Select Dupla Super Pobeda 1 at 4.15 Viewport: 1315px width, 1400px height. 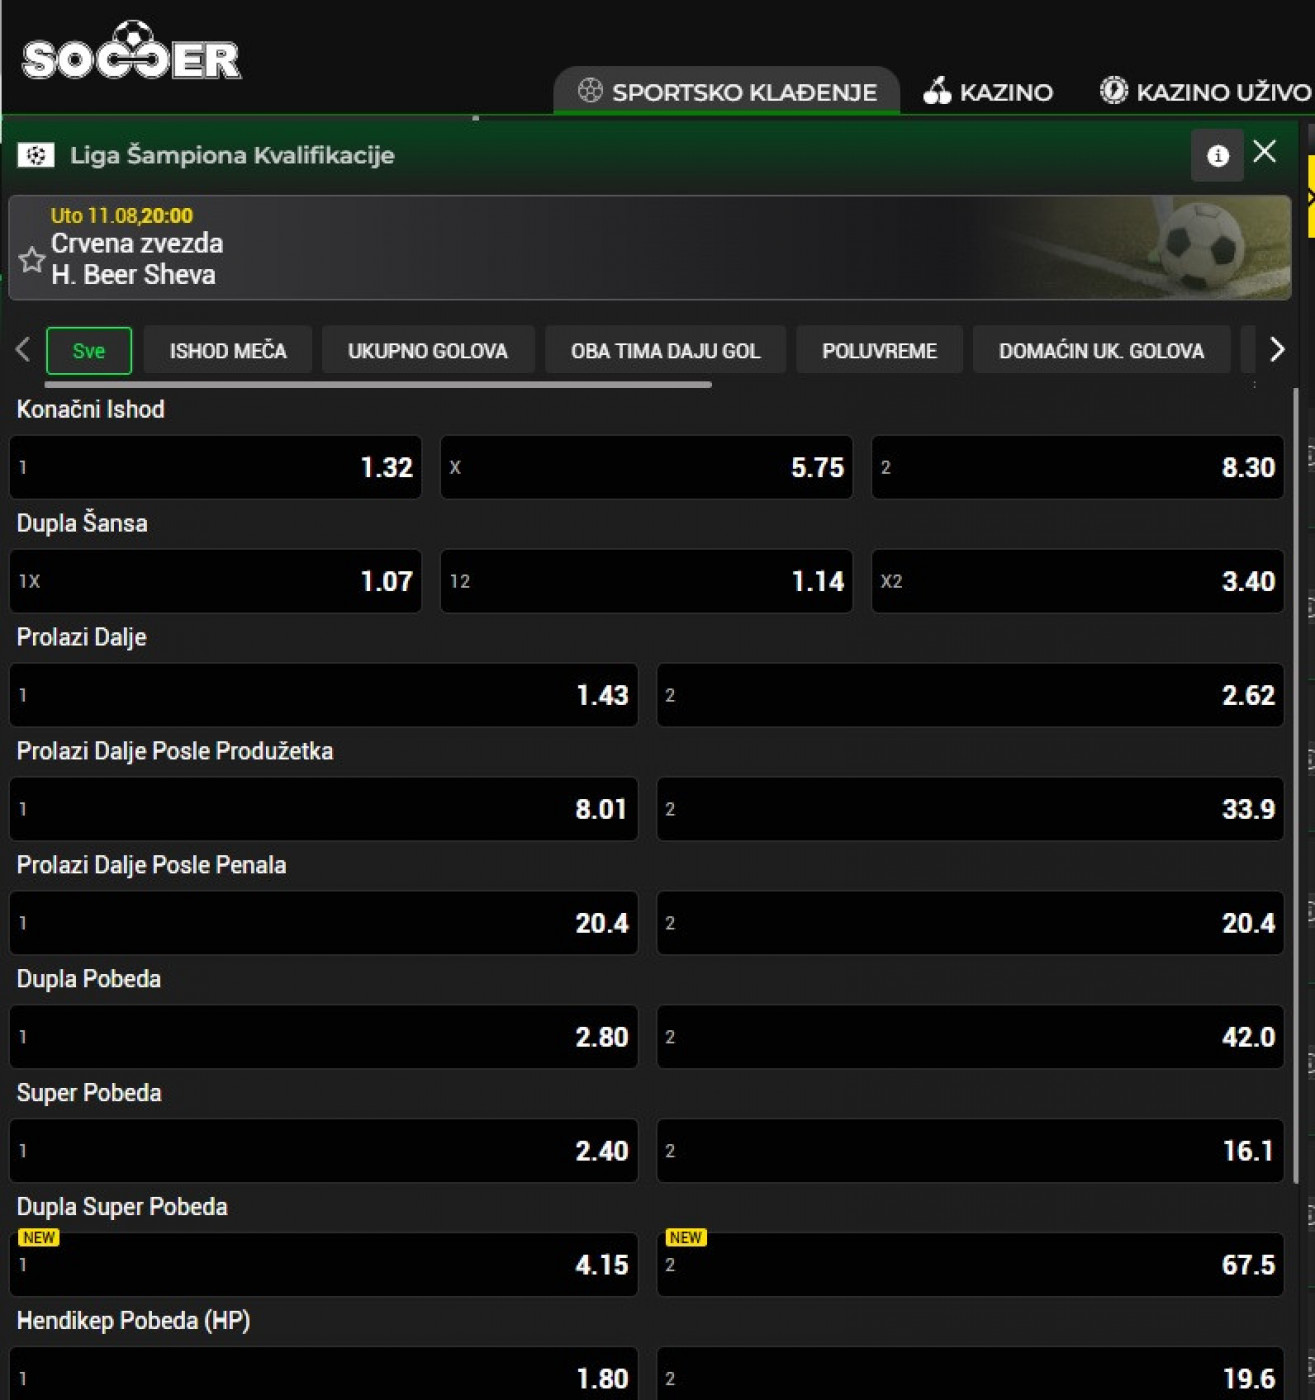tap(323, 1265)
